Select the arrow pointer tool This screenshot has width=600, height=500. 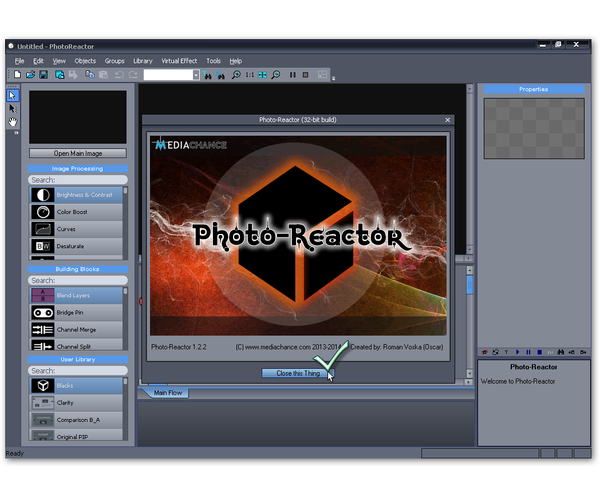[12, 96]
